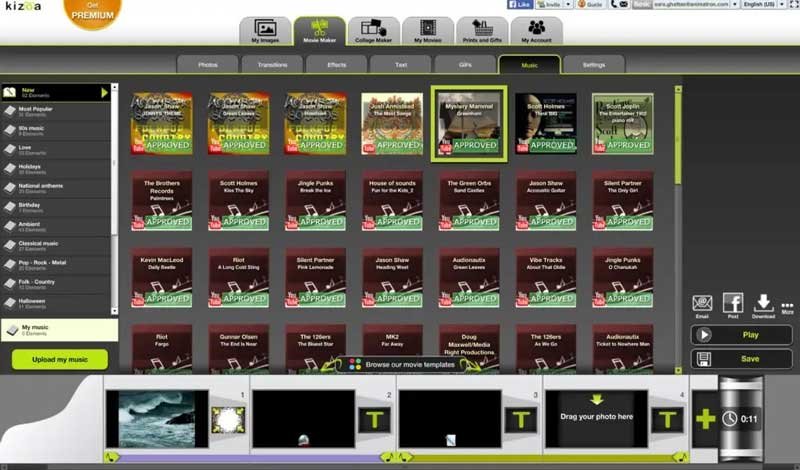Click the text T icon after slide 2
This screenshot has width=800, height=470.
[374, 419]
